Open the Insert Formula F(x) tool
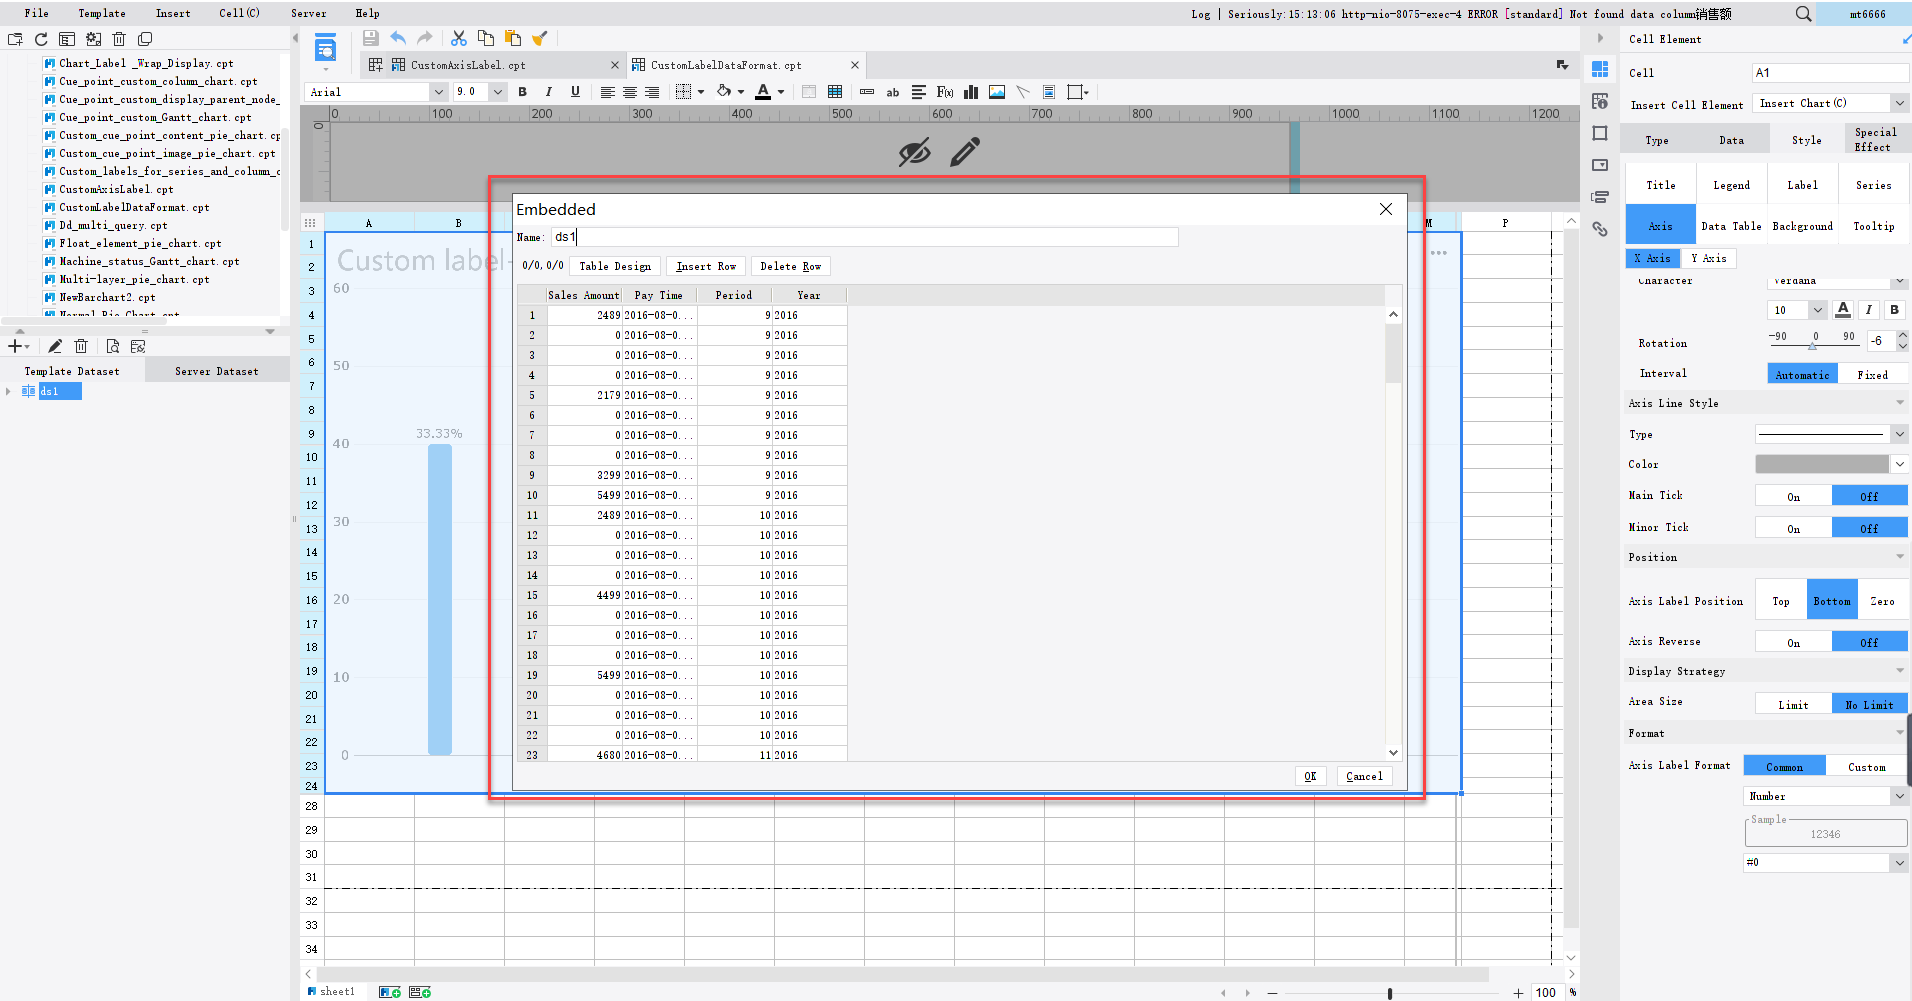The width and height of the screenshot is (1912, 1001). (944, 91)
